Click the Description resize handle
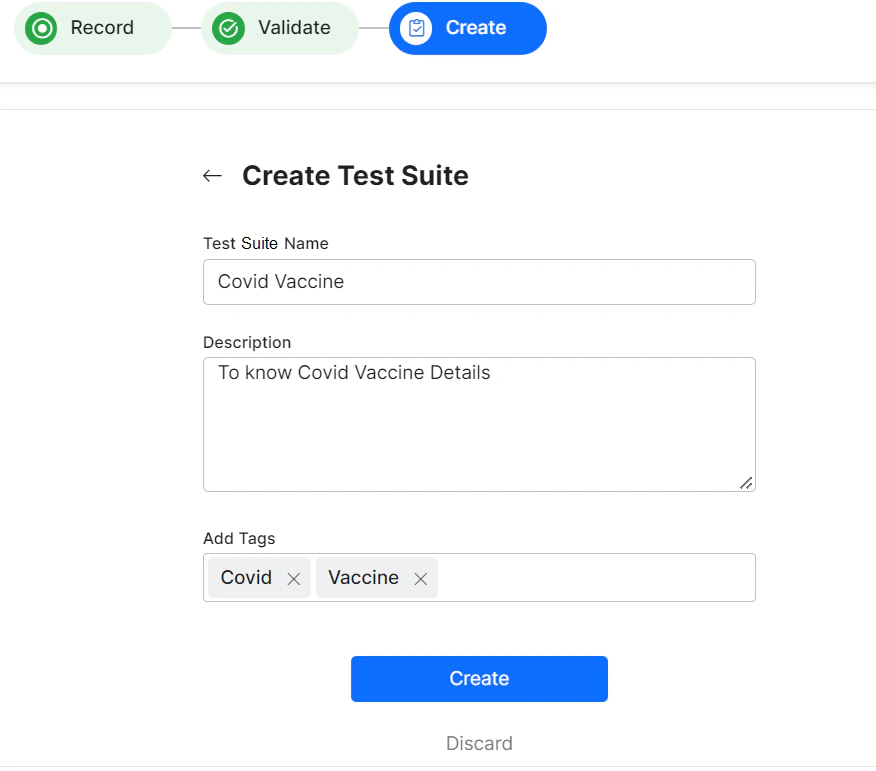Image resolution: width=876 pixels, height=771 pixels. coord(746,484)
